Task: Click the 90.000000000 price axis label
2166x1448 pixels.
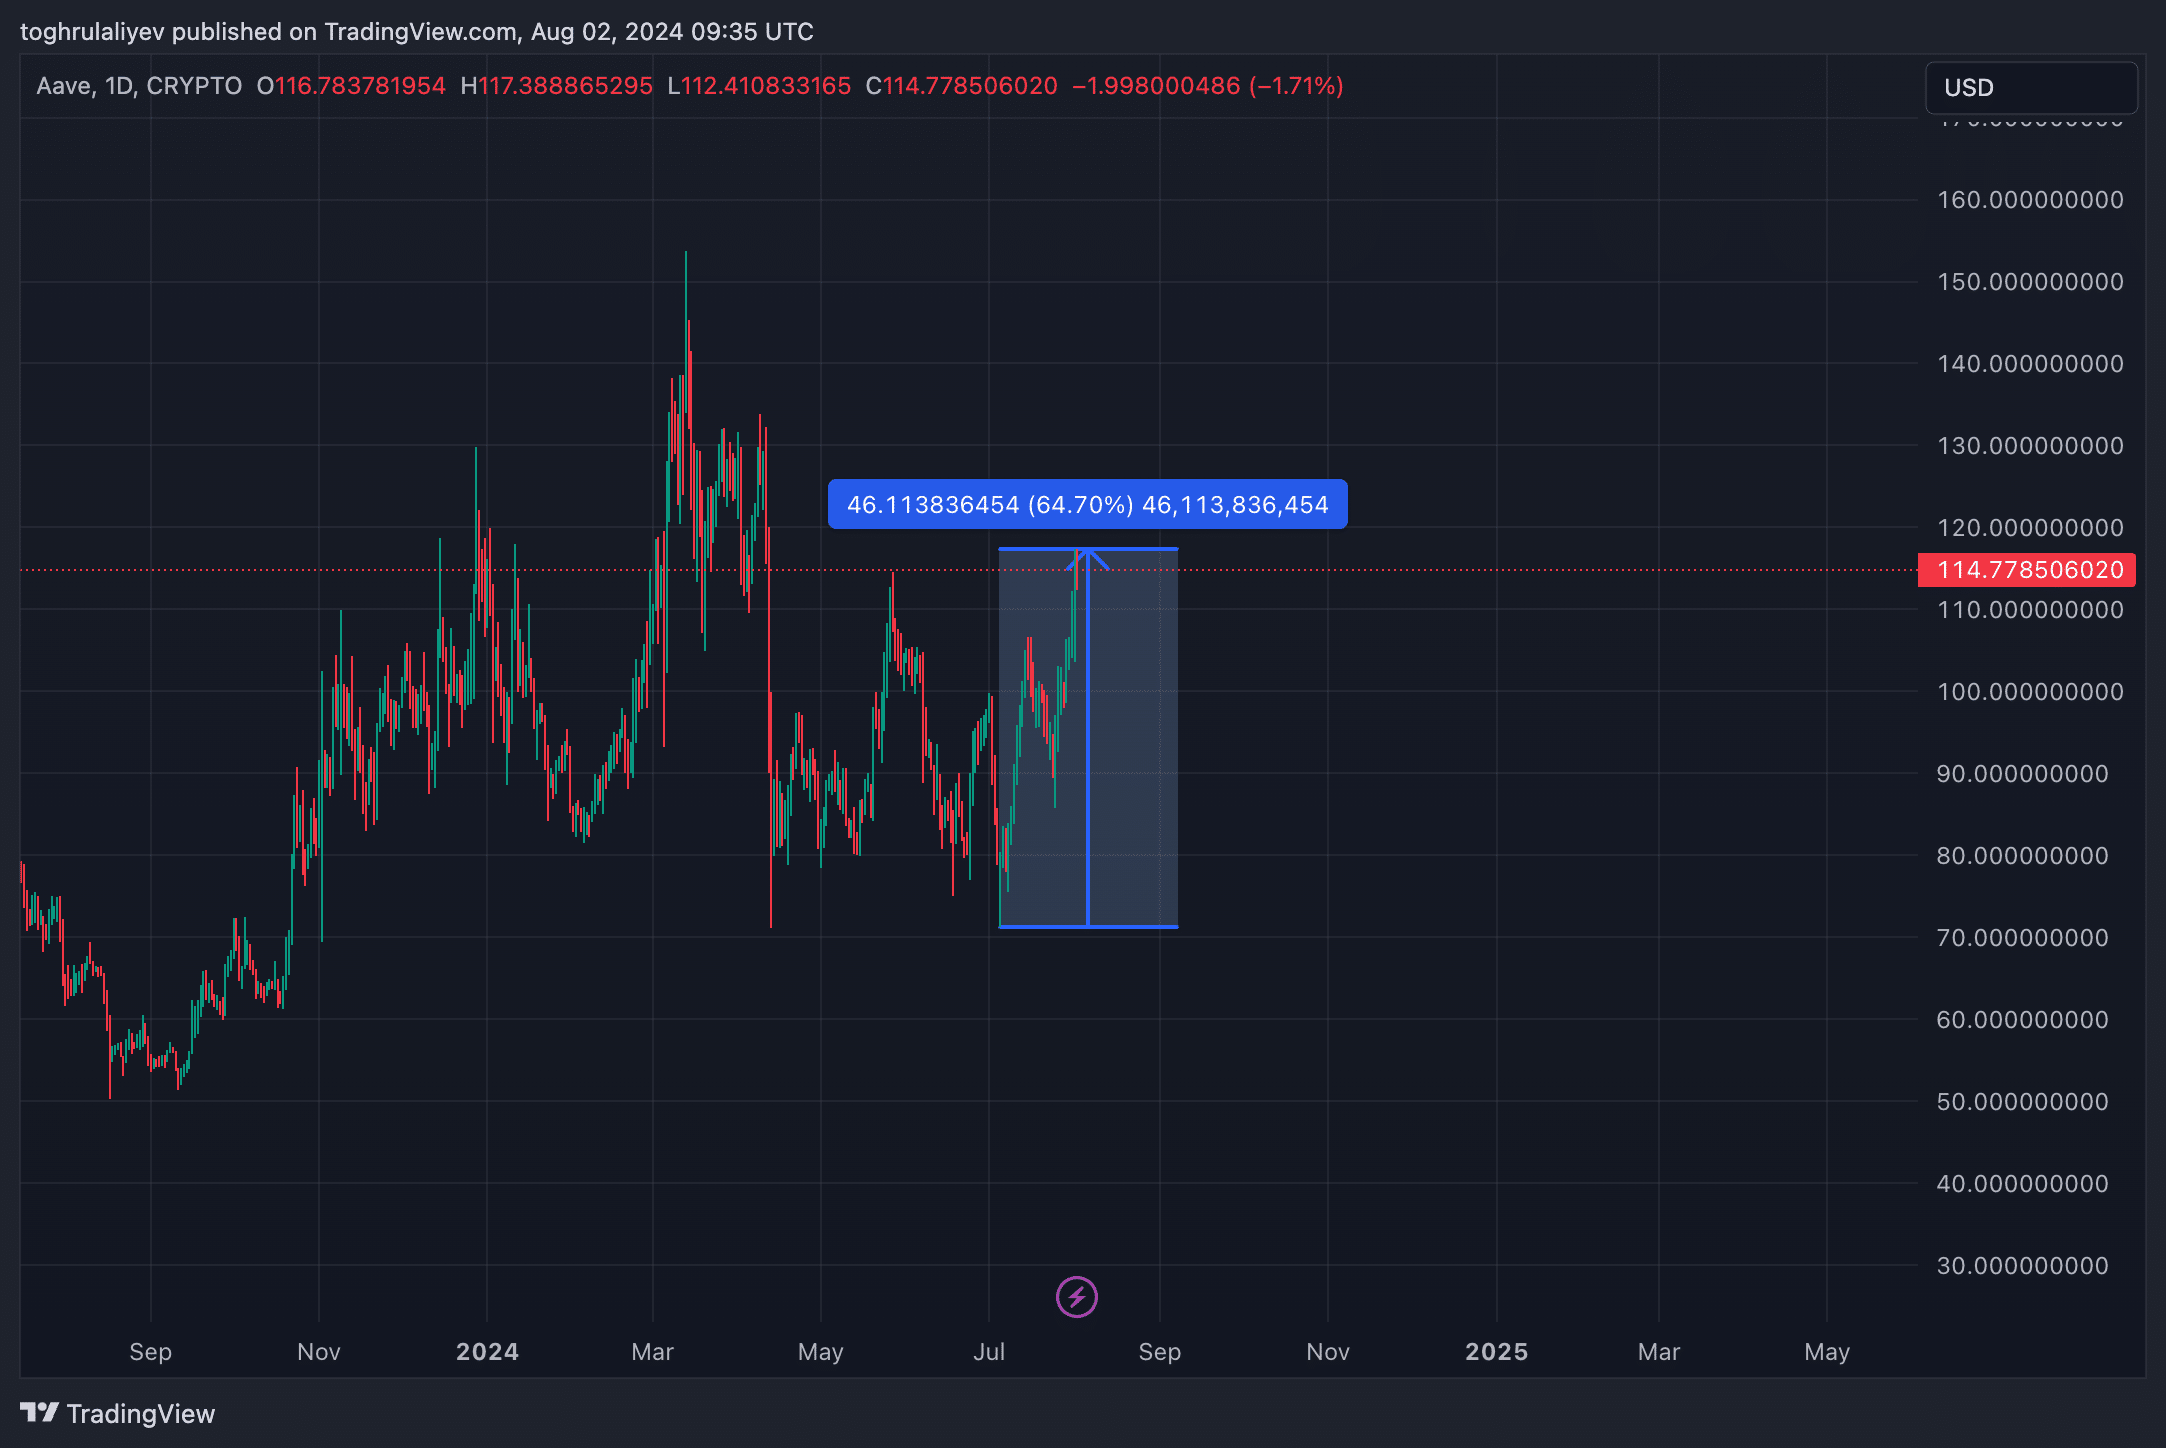Action: point(2023,774)
